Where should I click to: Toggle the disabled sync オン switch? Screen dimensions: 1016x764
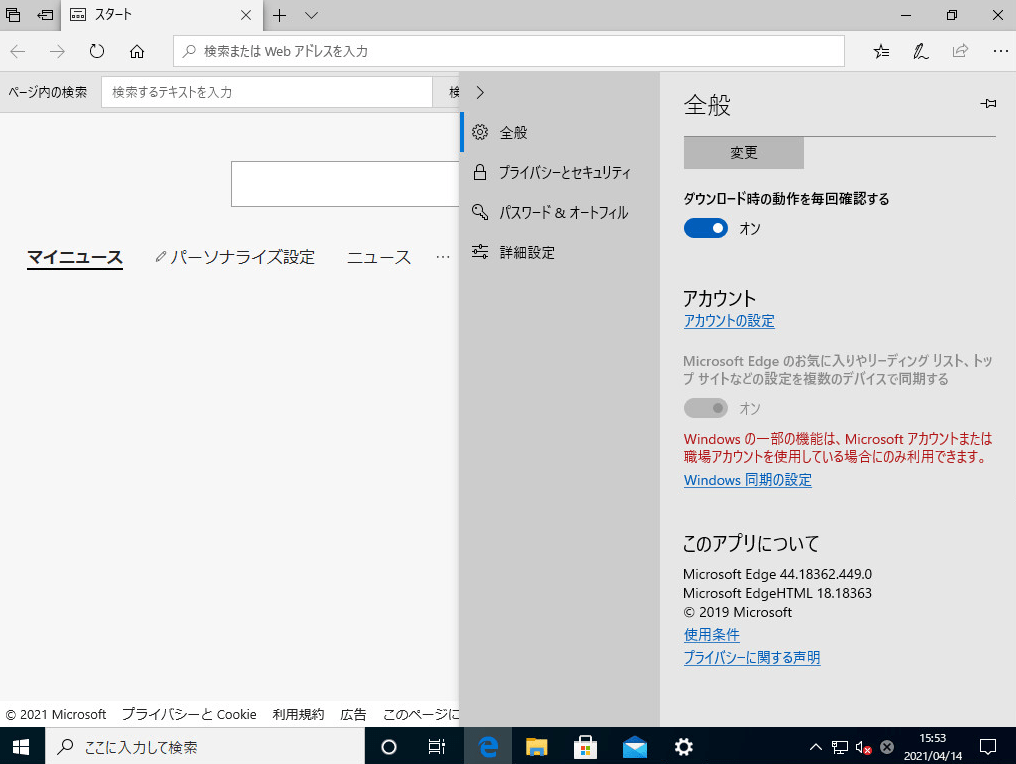pos(706,408)
